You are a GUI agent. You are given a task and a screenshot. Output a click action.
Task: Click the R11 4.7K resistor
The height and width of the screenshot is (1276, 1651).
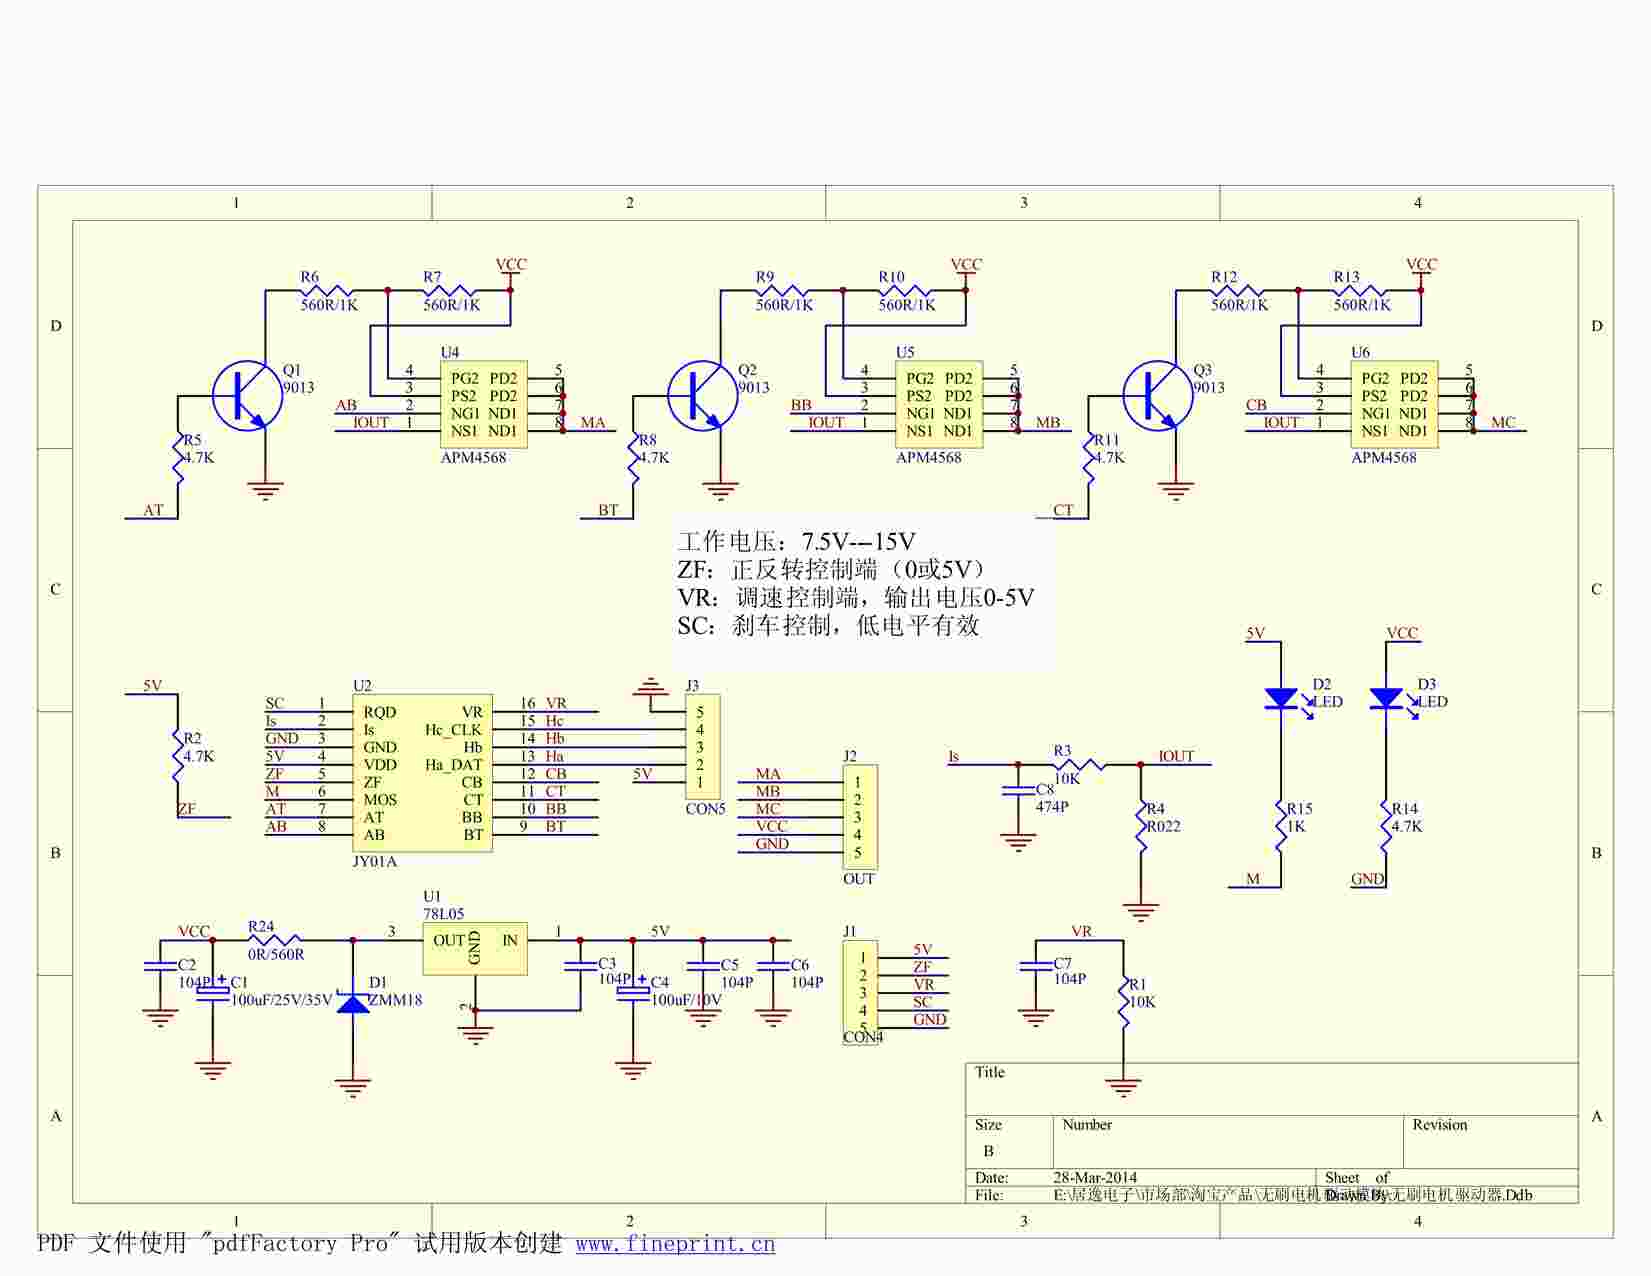1088,457
